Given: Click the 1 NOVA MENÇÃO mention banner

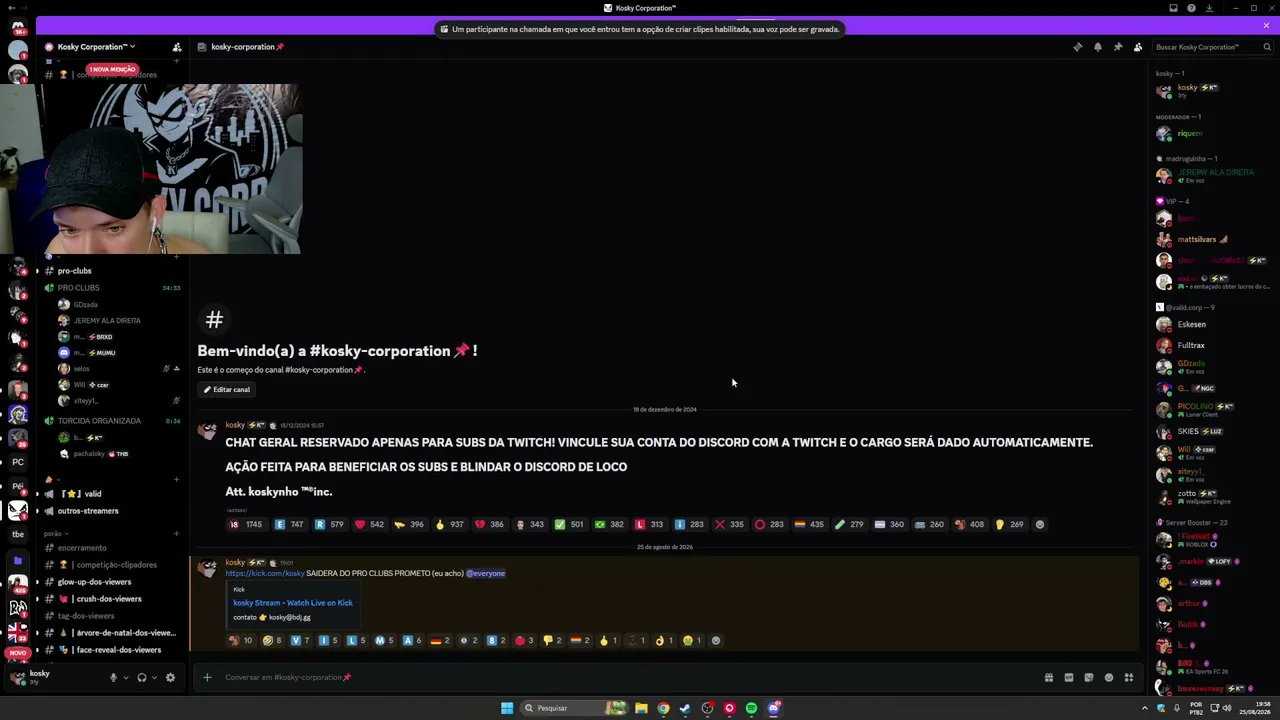Looking at the screenshot, I should [x=112, y=70].
